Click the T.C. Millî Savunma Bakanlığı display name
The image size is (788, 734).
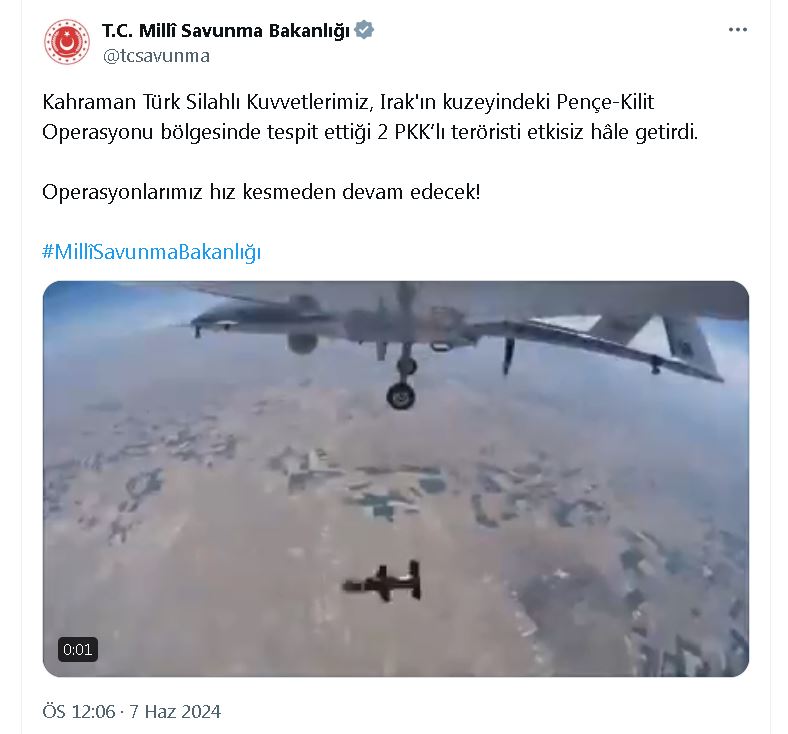pyautogui.click(x=226, y=31)
